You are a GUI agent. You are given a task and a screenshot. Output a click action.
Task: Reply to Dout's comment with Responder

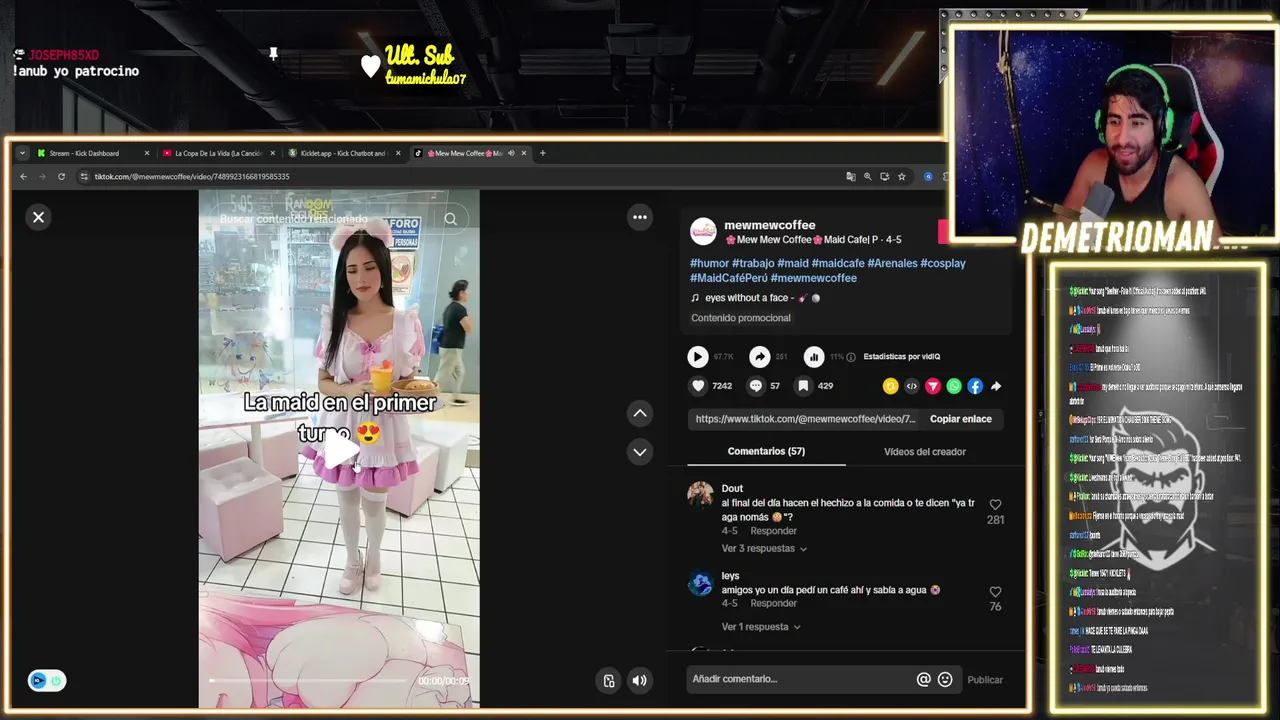point(773,531)
